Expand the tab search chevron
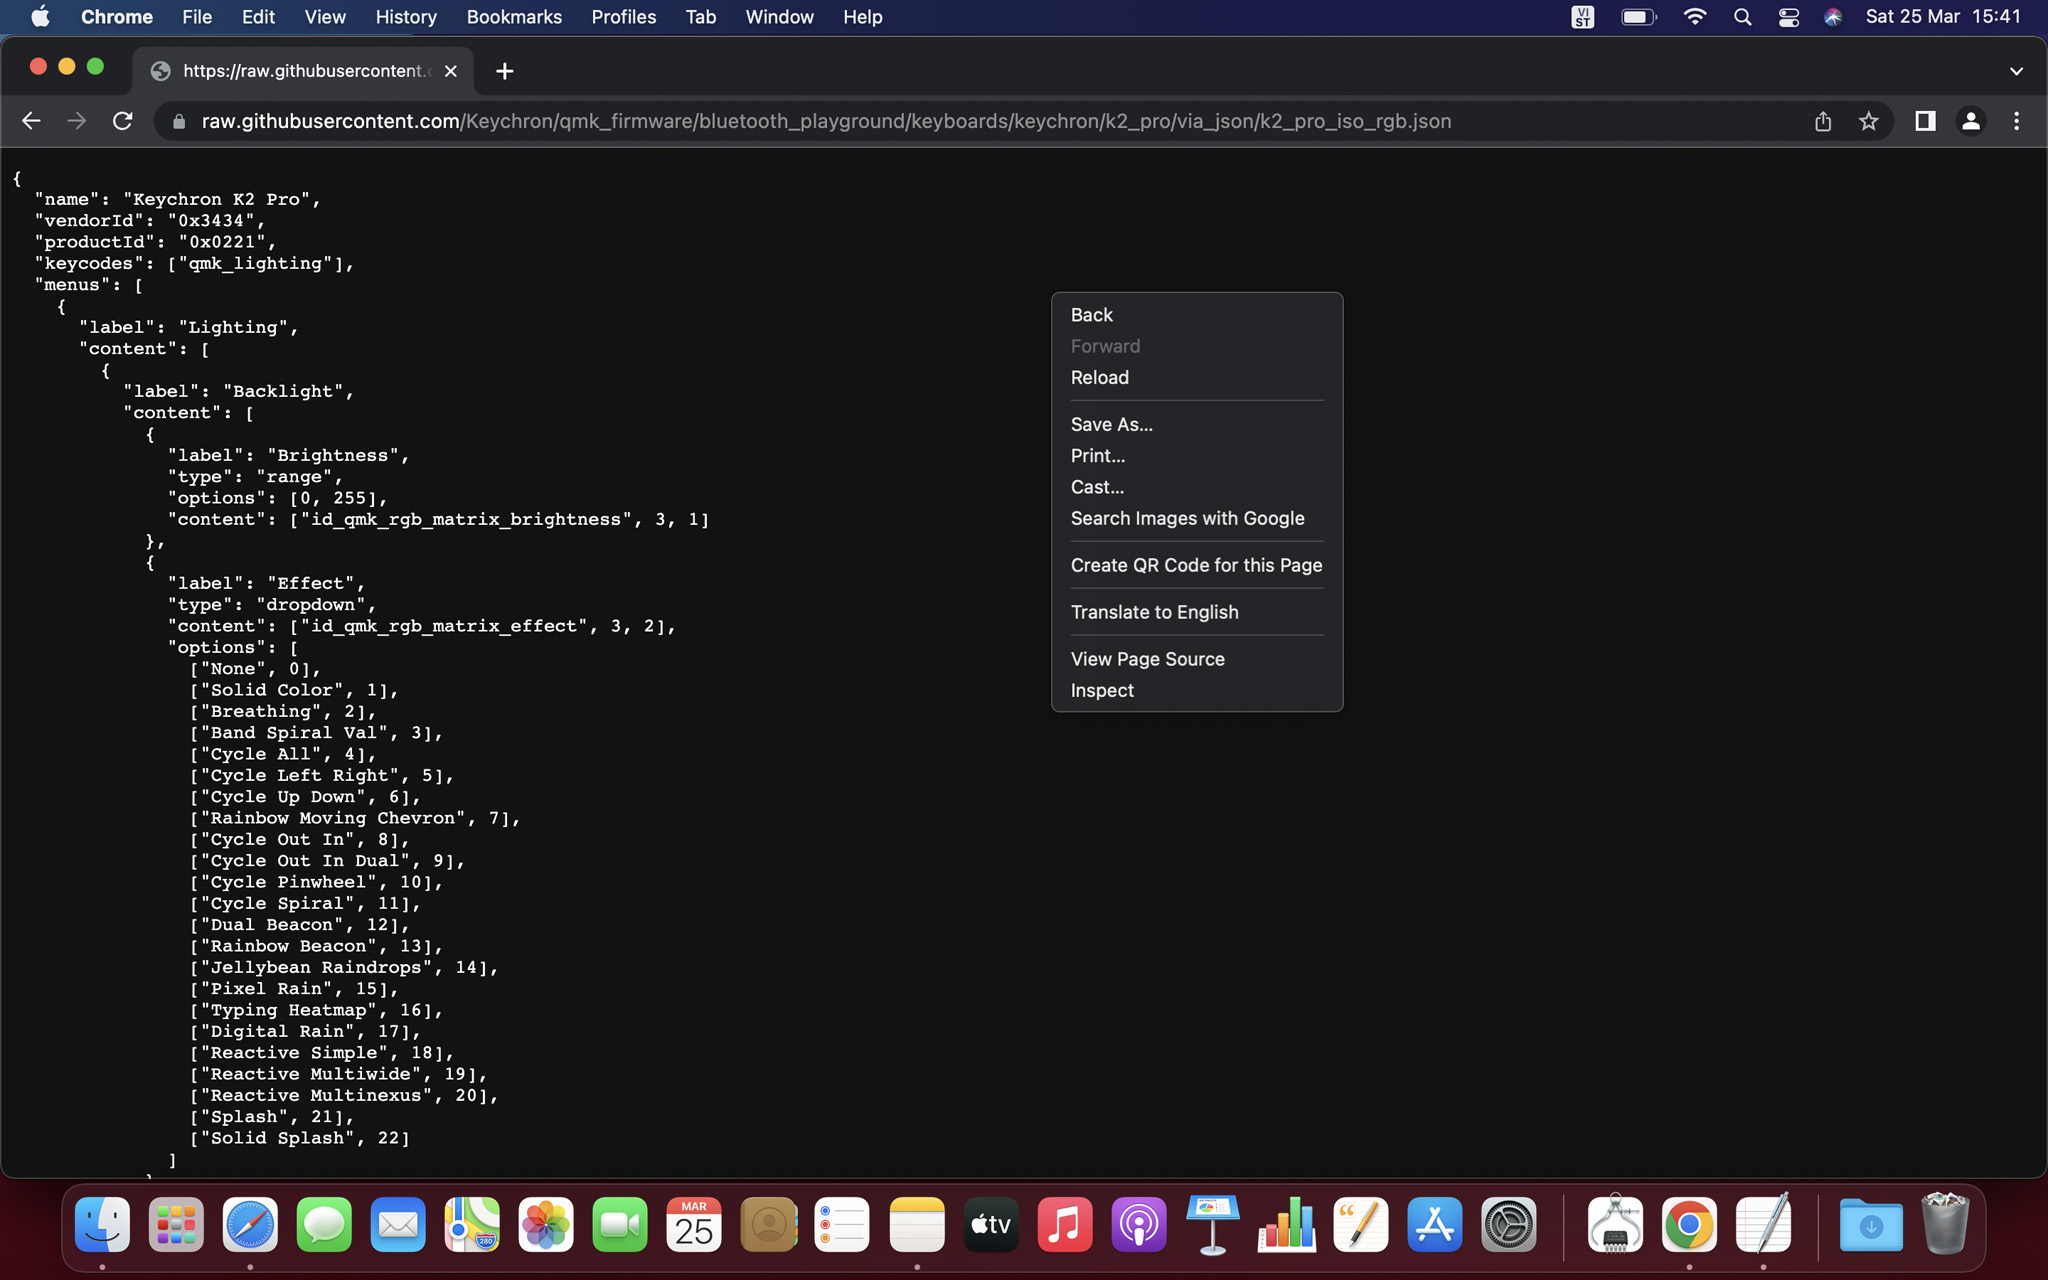 click(x=2015, y=71)
